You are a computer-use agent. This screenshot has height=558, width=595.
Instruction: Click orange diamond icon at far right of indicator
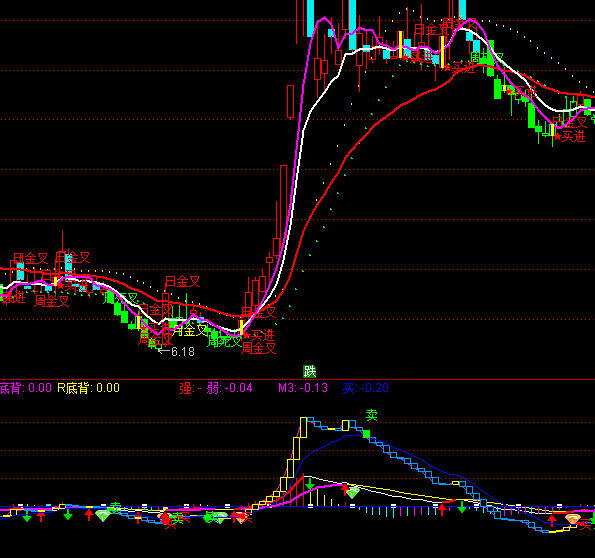tap(572, 519)
